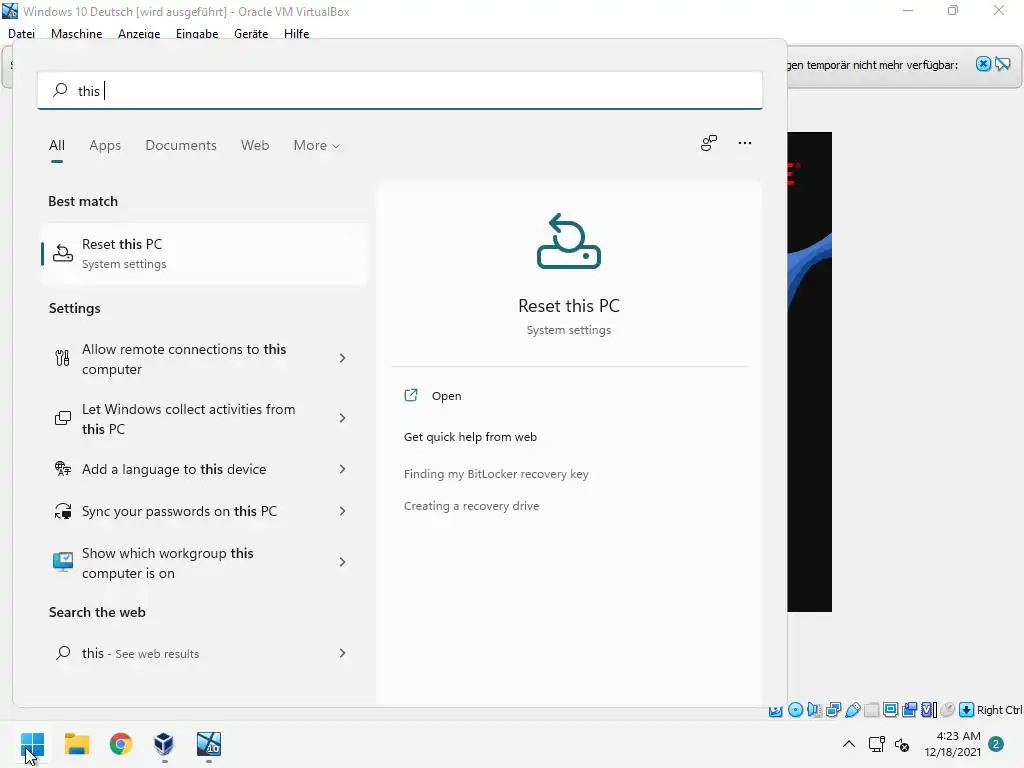Click the VirtualBox audio status icon

pyautogui.click(x=814, y=709)
